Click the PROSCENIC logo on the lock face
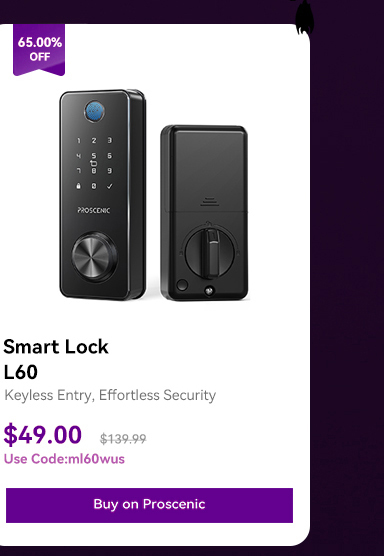The width and height of the screenshot is (384, 556). [94, 210]
